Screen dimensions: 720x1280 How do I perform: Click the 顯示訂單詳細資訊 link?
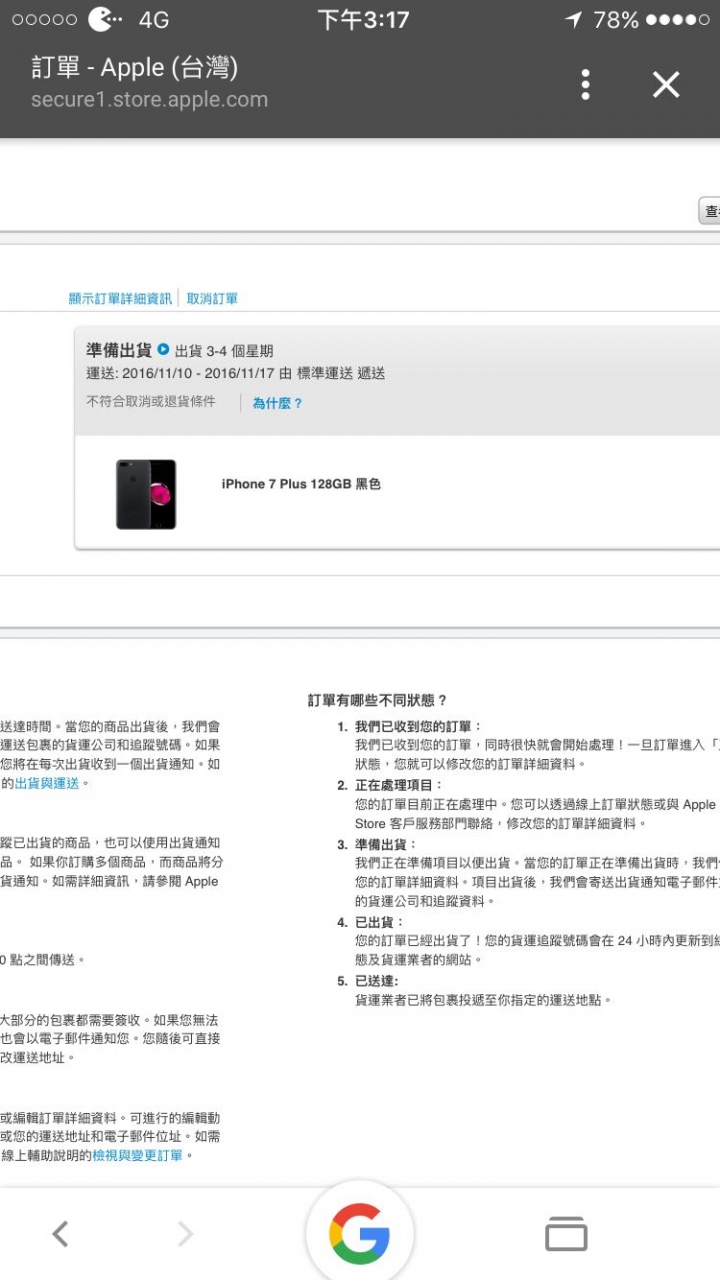[x=120, y=298]
